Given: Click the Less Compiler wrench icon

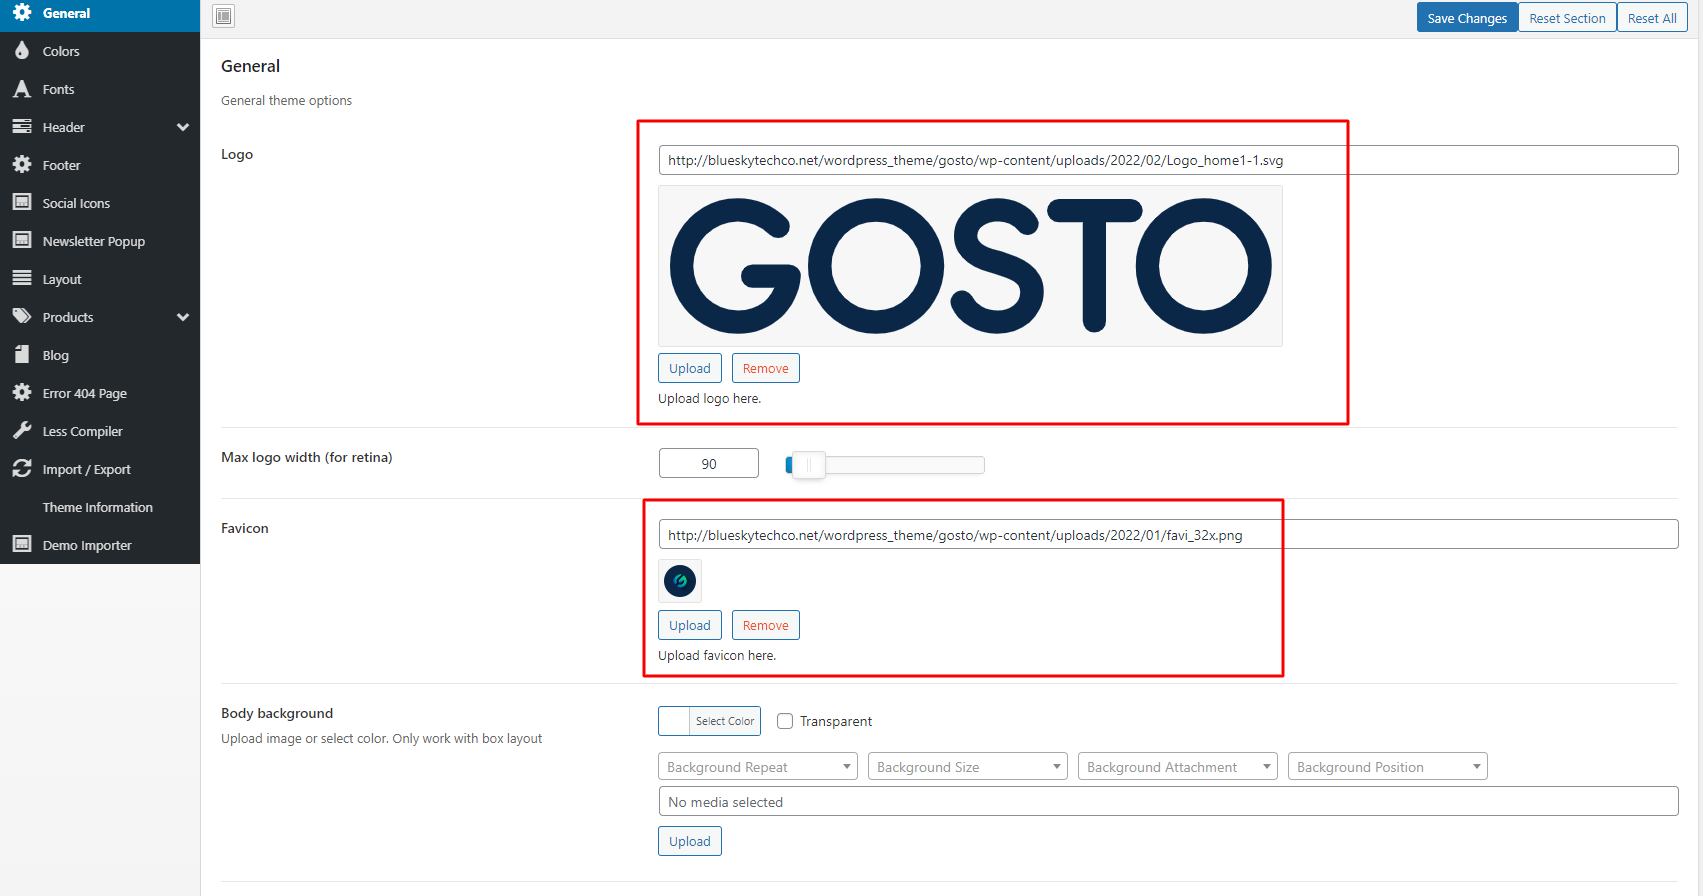Looking at the screenshot, I should point(22,431).
